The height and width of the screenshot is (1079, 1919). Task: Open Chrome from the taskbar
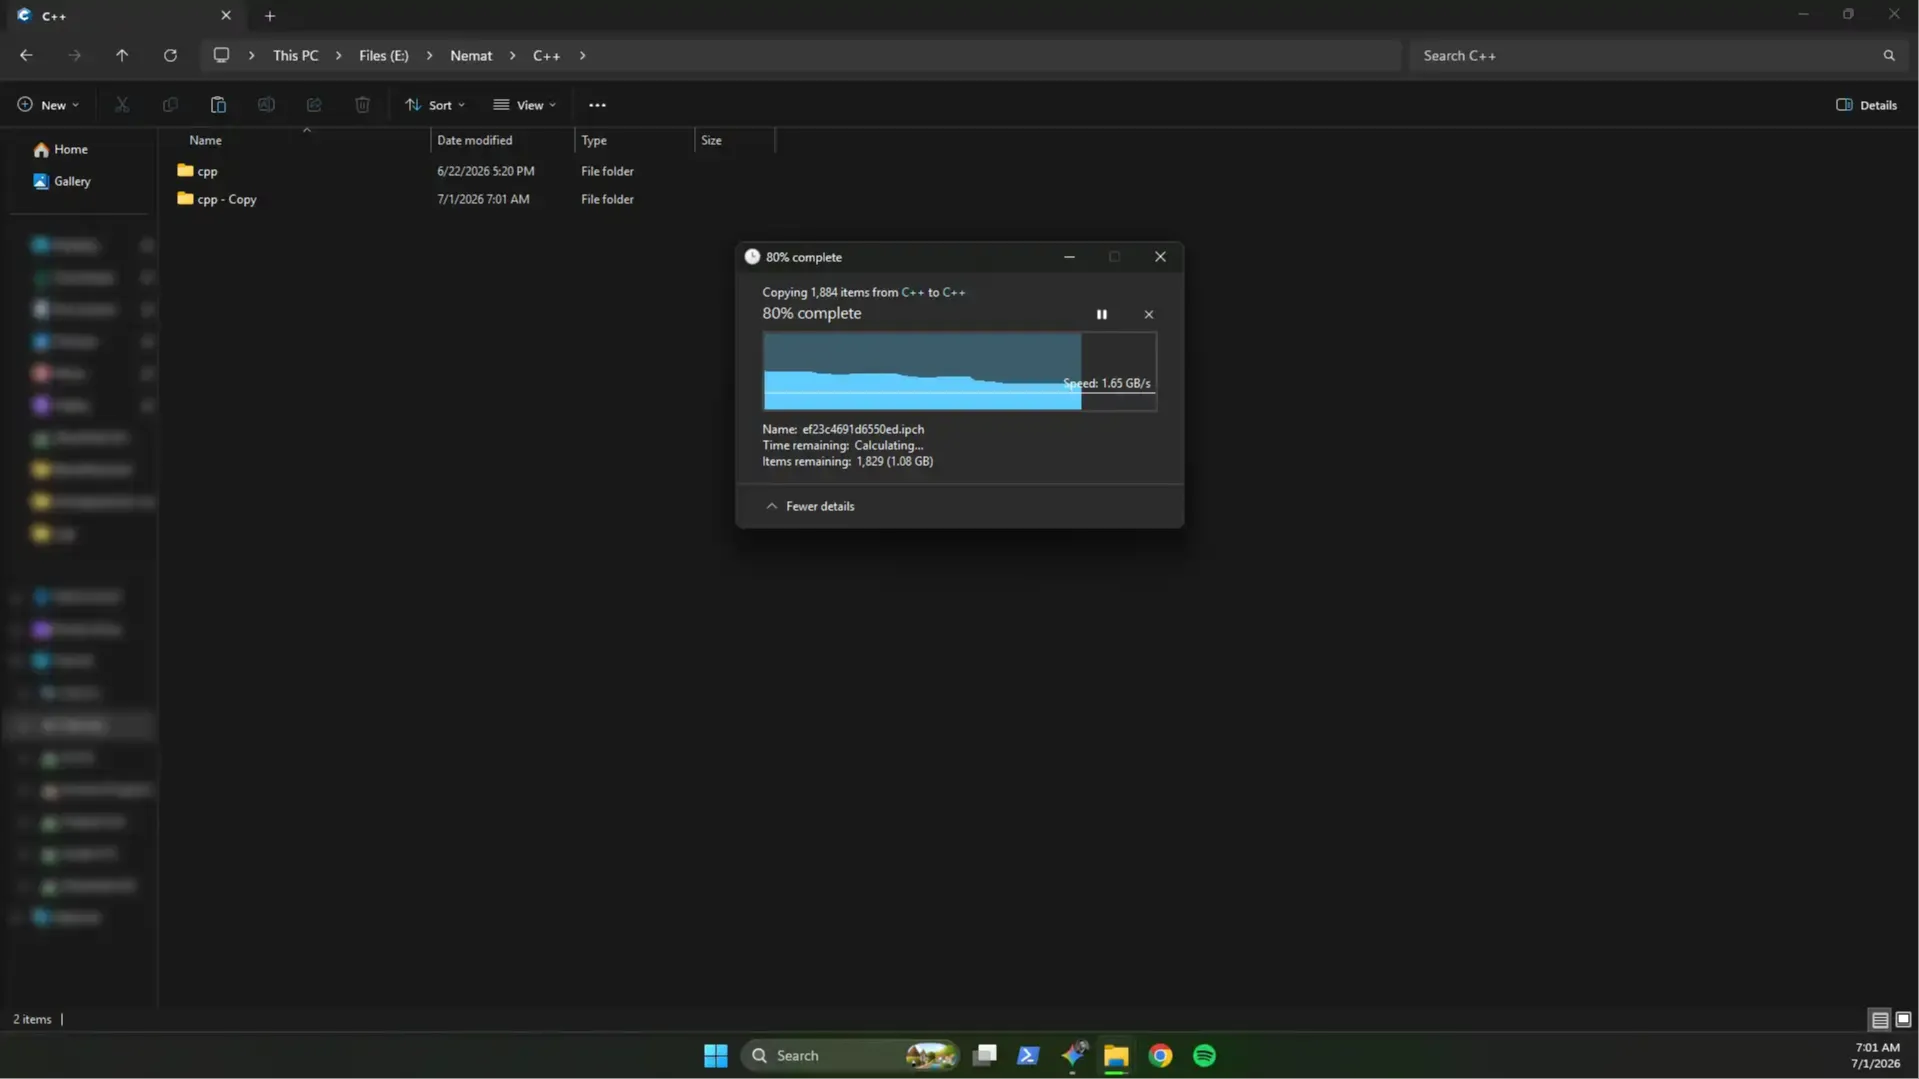[1160, 1056]
